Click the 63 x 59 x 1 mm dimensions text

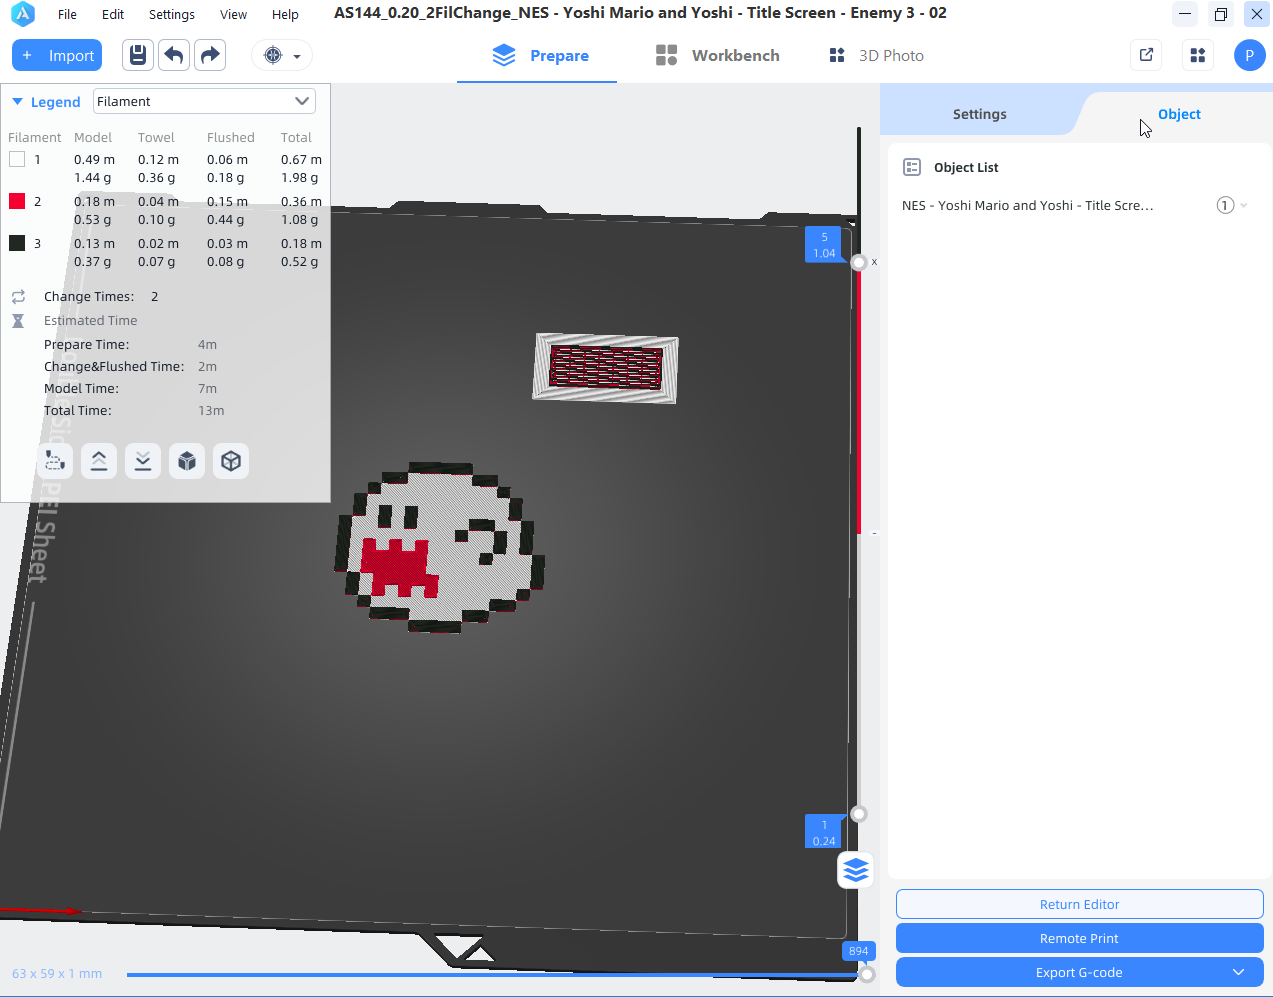(x=57, y=973)
